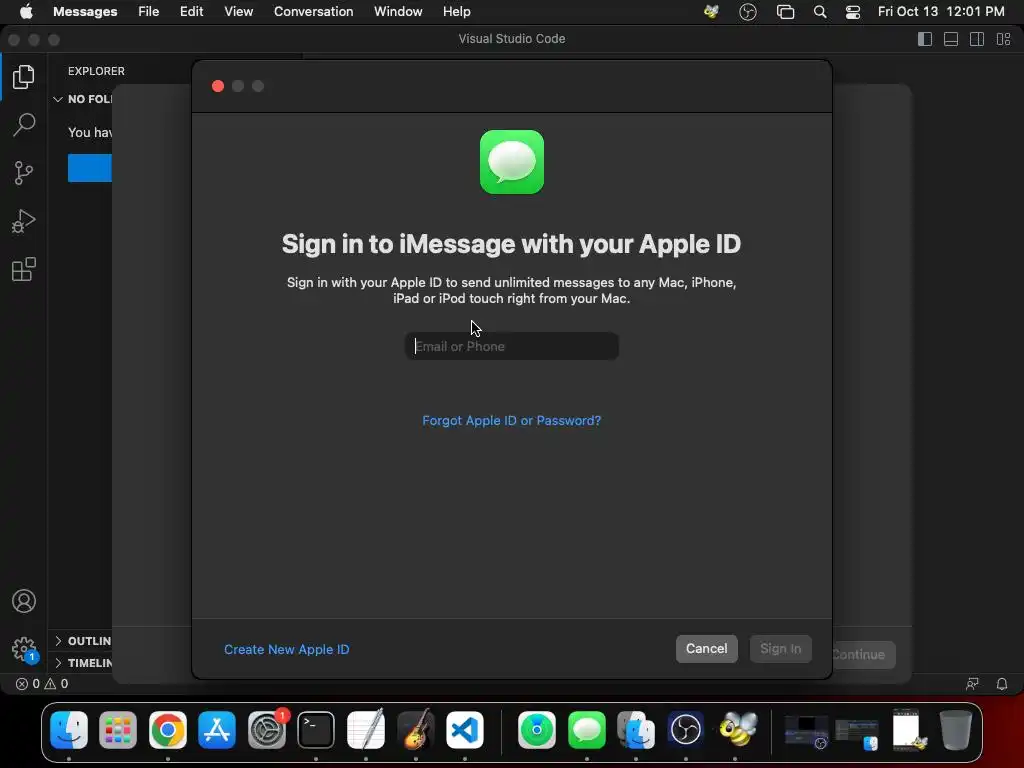This screenshot has width=1024, height=768.
Task: Open Migration Assistant from the Dock
Action: (636, 729)
